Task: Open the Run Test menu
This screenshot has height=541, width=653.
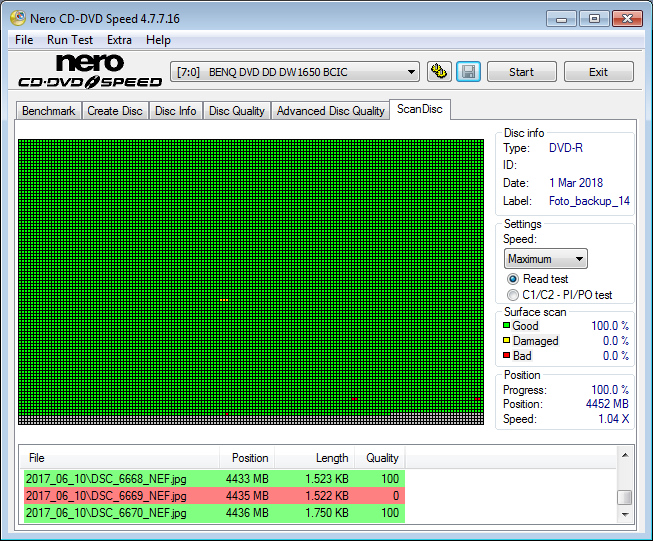Action: point(70,40)
